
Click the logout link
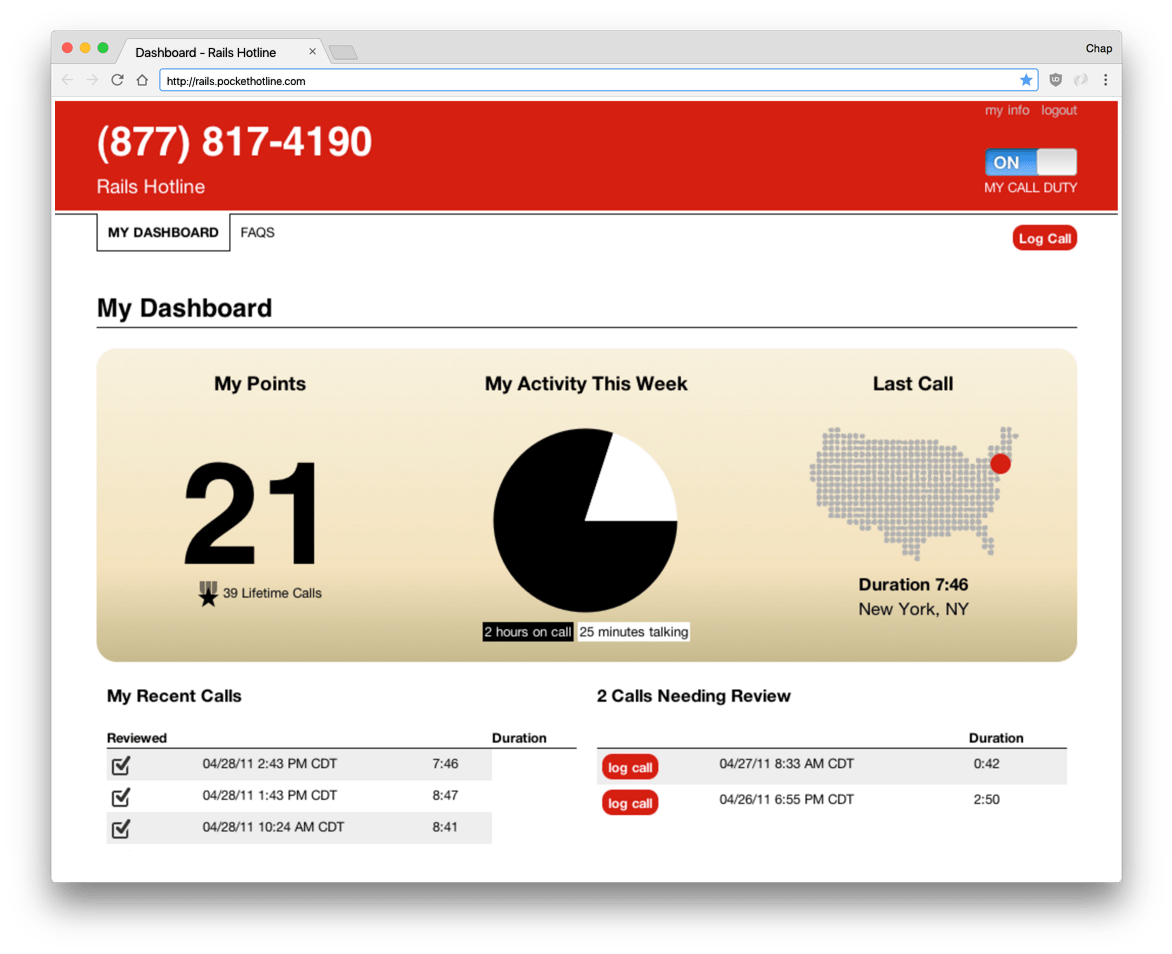pyautogui.click(x=1059, y=110)
